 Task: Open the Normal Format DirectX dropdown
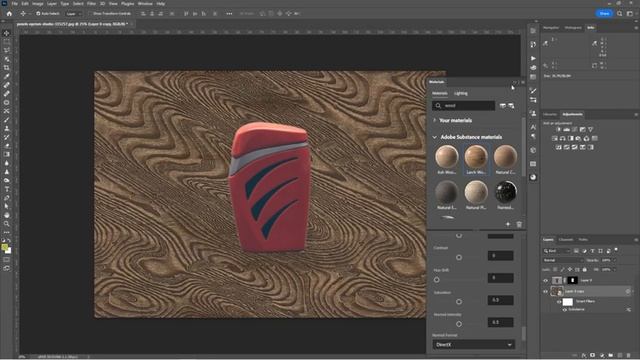[x=473, y=345]
